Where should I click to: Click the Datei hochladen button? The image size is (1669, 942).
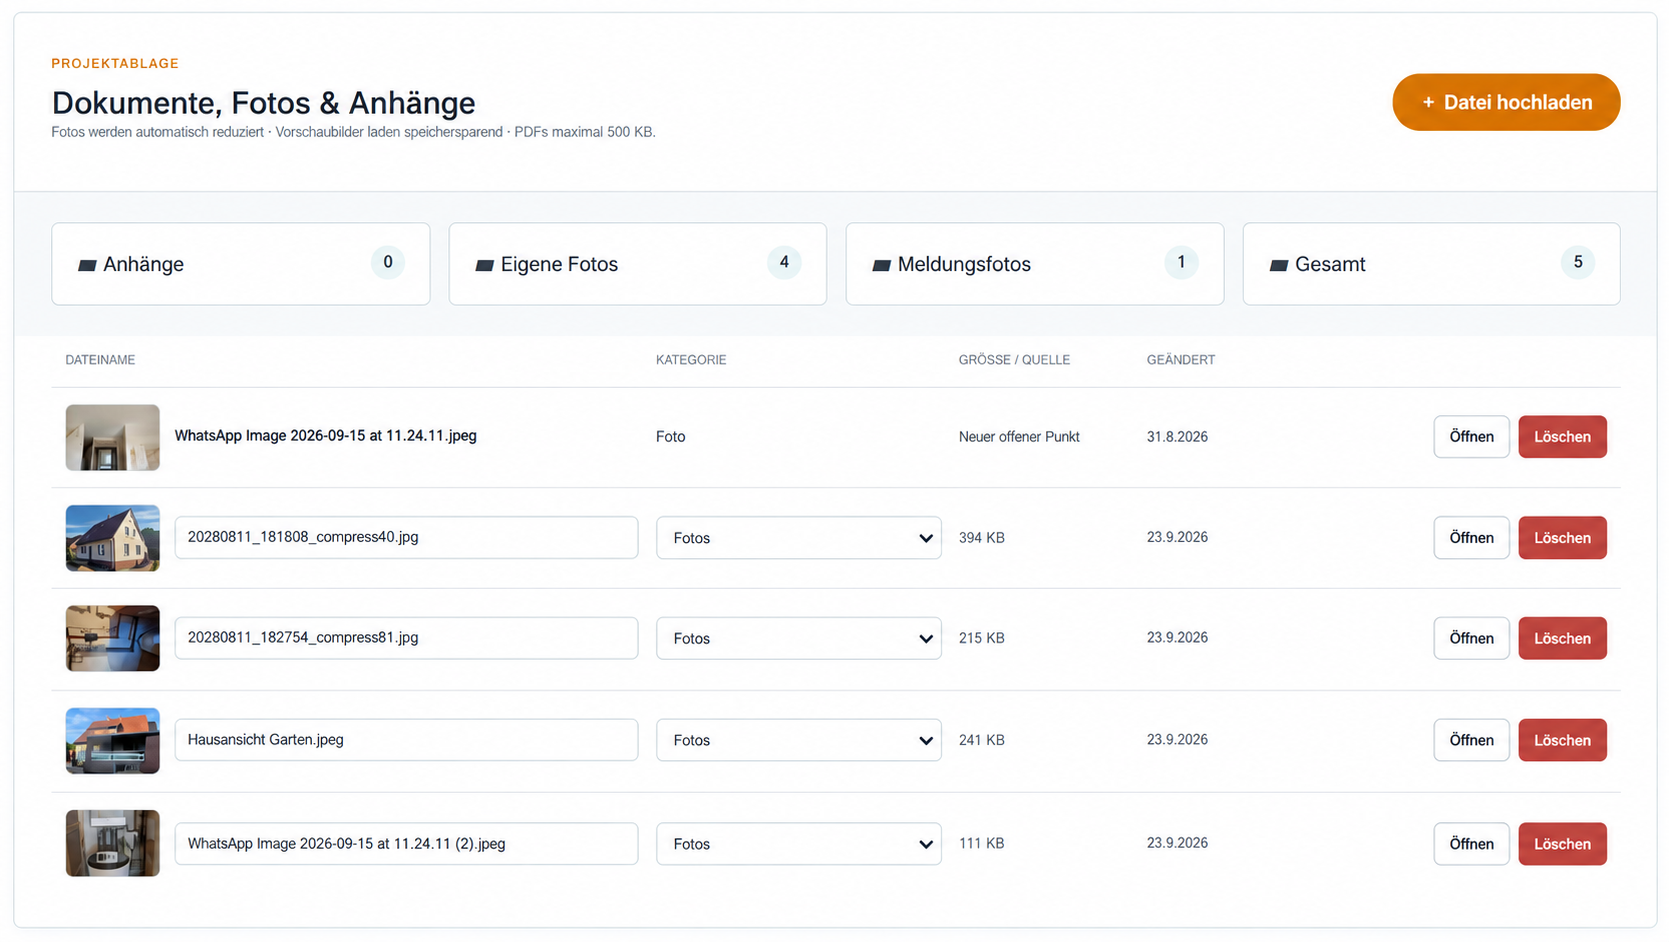(1505, 102)
